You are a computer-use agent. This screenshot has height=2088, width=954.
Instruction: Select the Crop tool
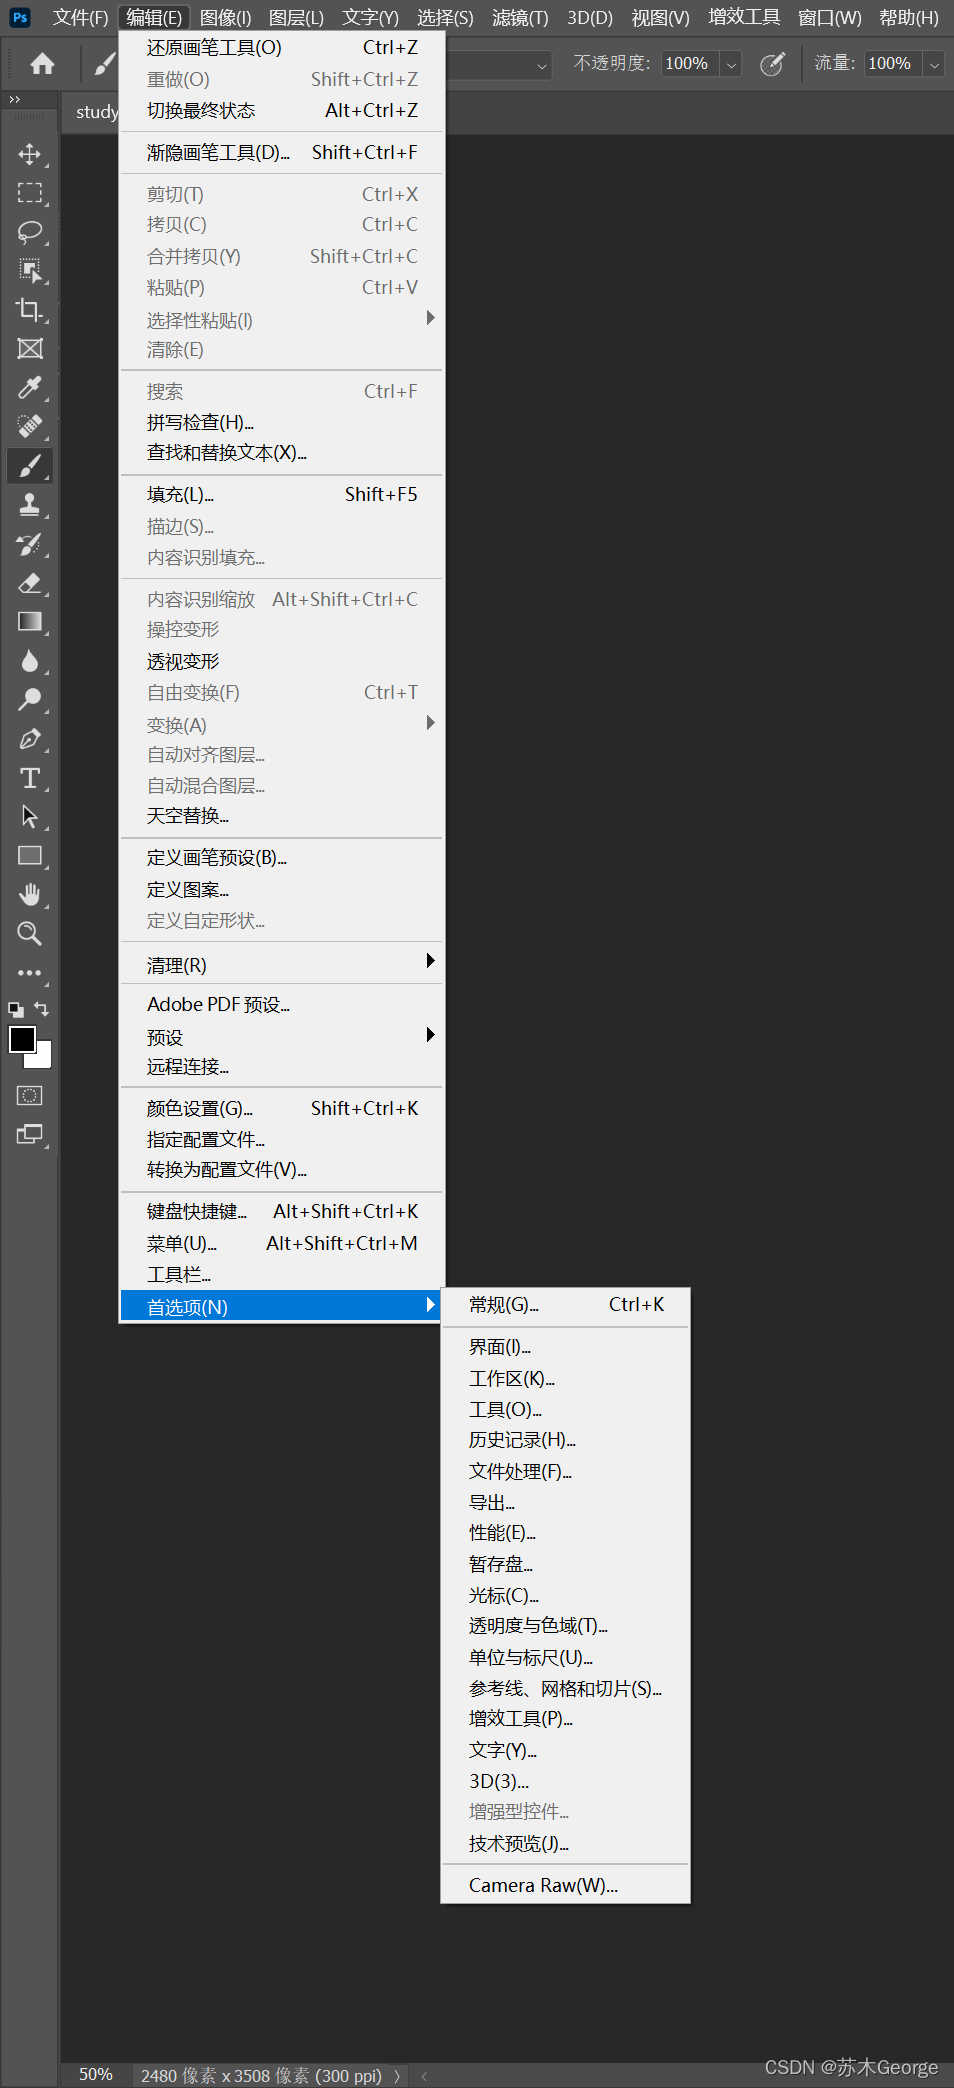30,310
